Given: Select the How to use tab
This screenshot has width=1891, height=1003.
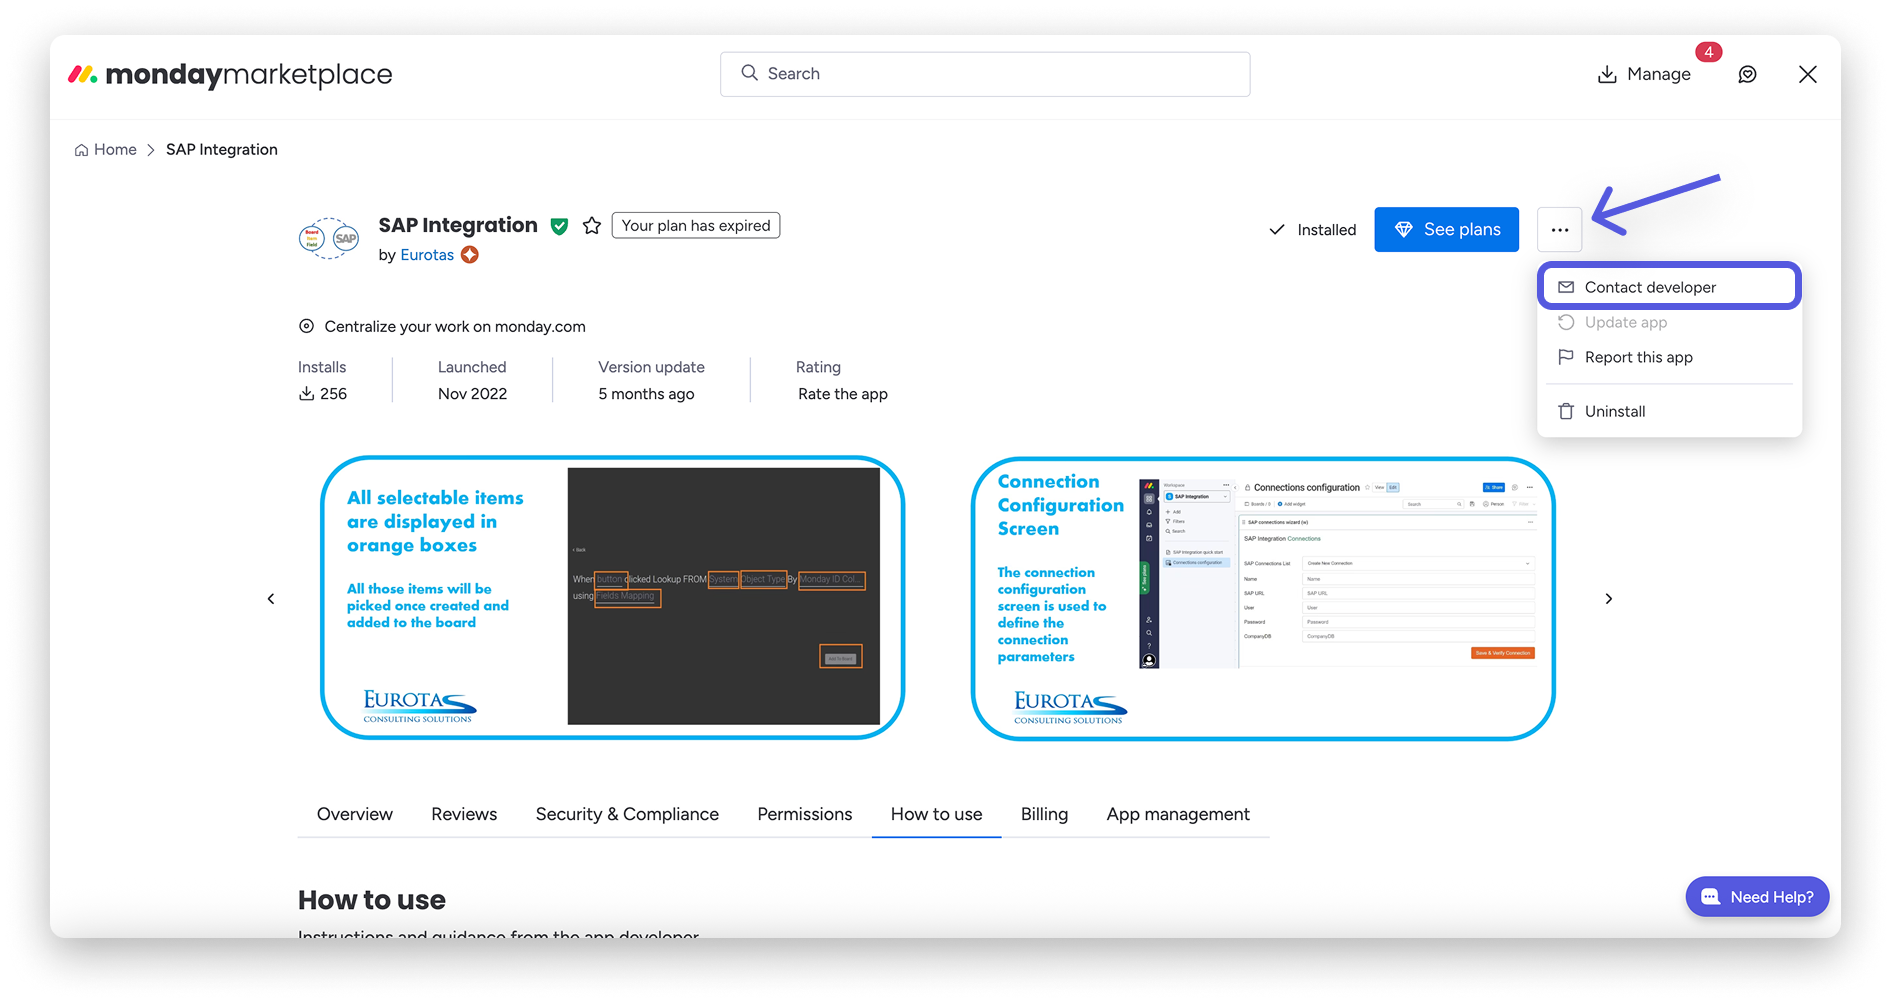Looking at the screenshot, I should coord(937,814).
